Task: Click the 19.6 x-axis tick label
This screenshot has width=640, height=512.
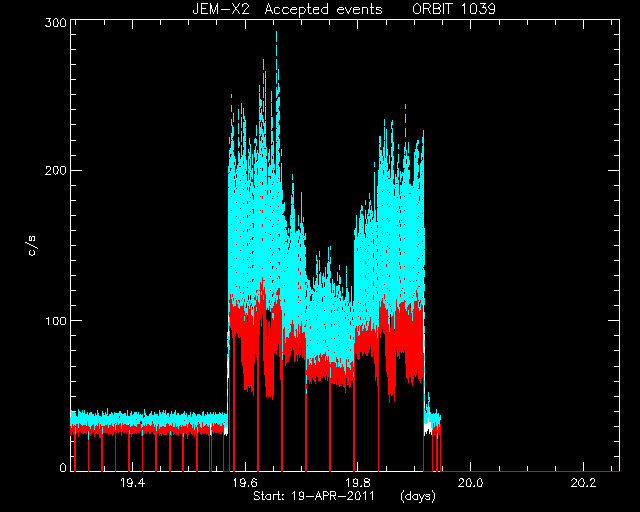Action: (245, 483)
